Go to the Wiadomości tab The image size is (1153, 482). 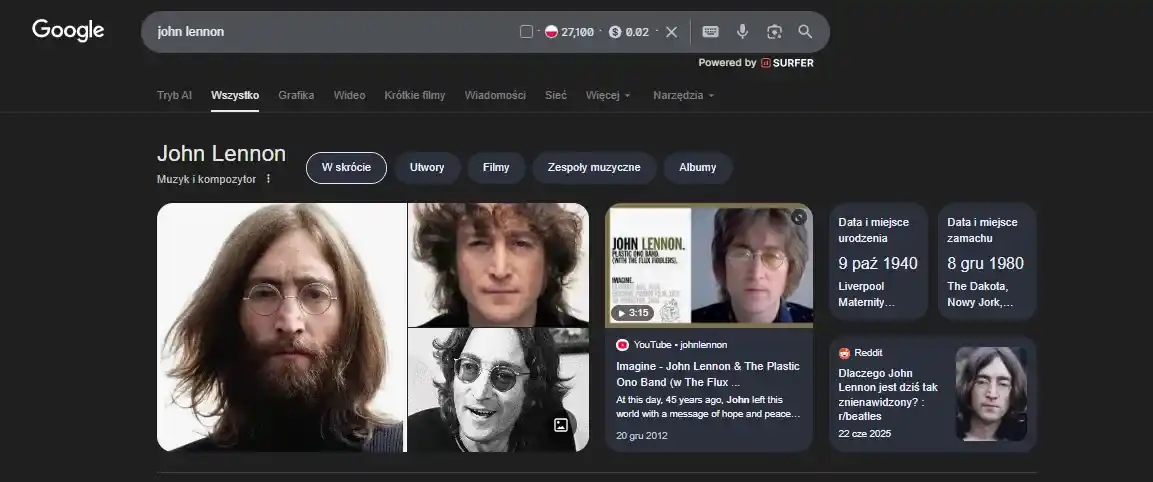495,95
